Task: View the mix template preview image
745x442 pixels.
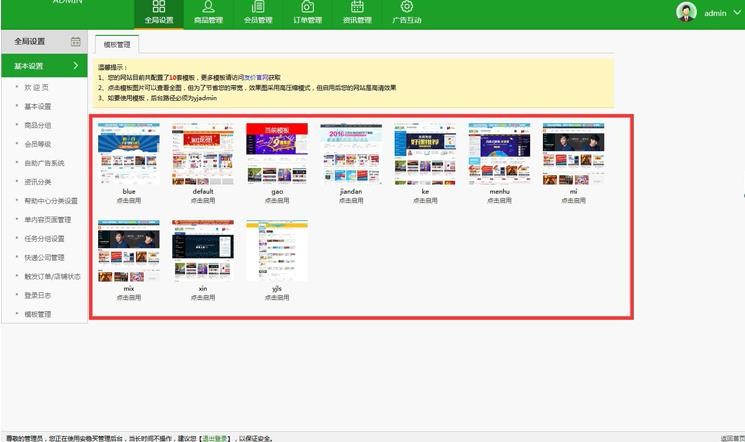Action: click(x=129, y=250)
